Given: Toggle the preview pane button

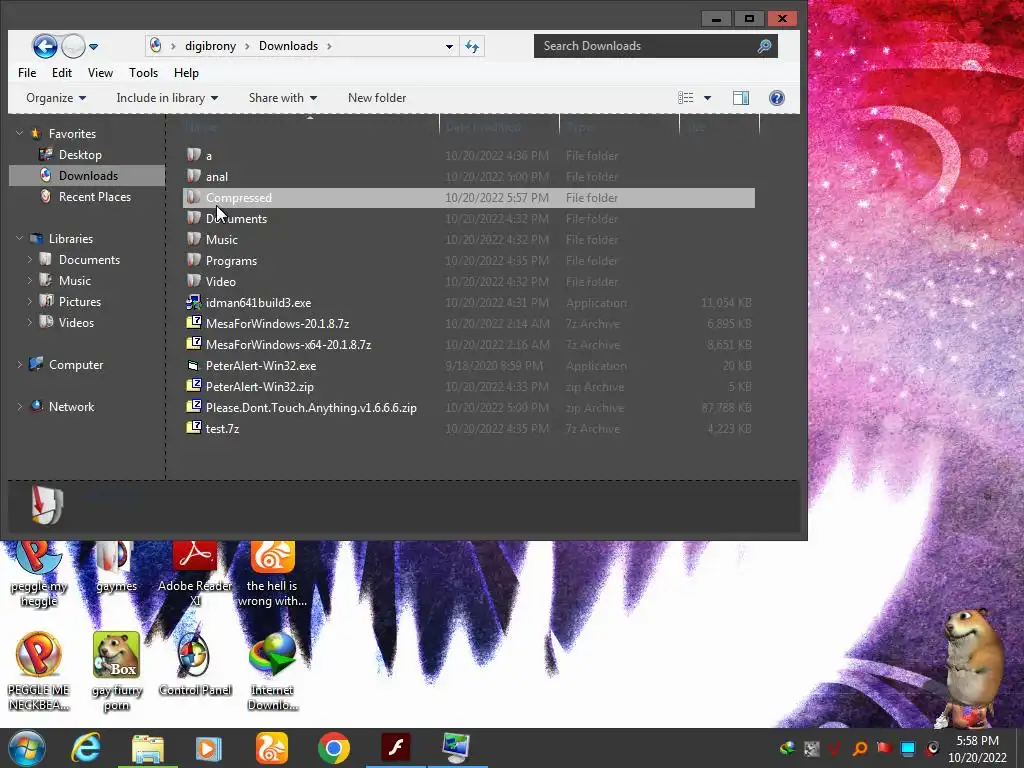Looking at the screenshot, I should pos(741,98).
